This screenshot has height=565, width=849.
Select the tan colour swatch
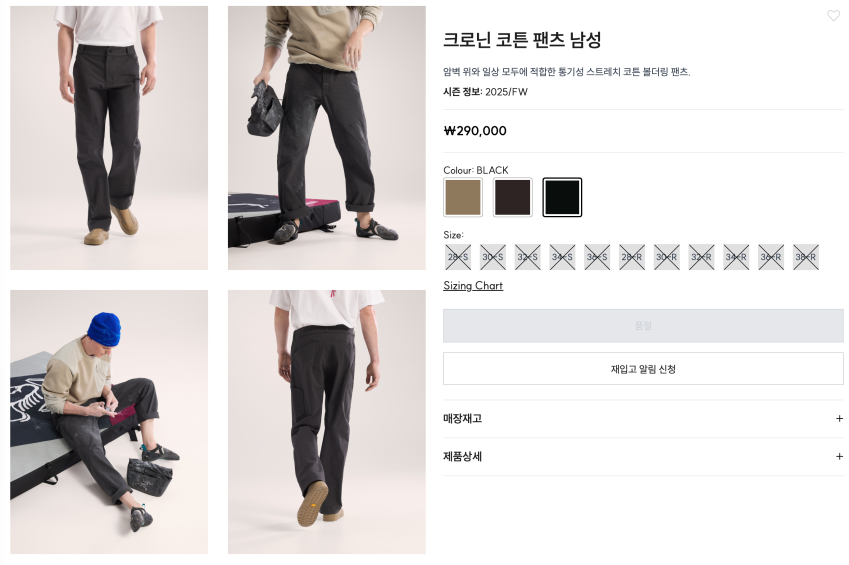463,197
